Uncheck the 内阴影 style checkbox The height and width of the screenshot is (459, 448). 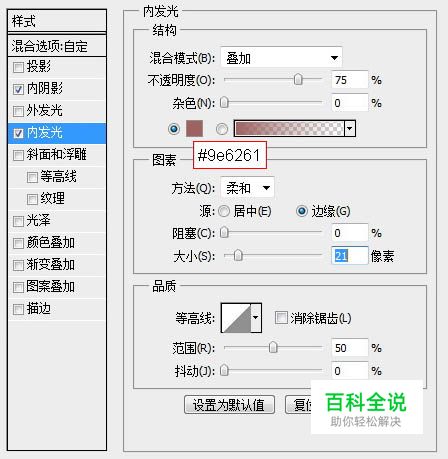click(18, 89)
